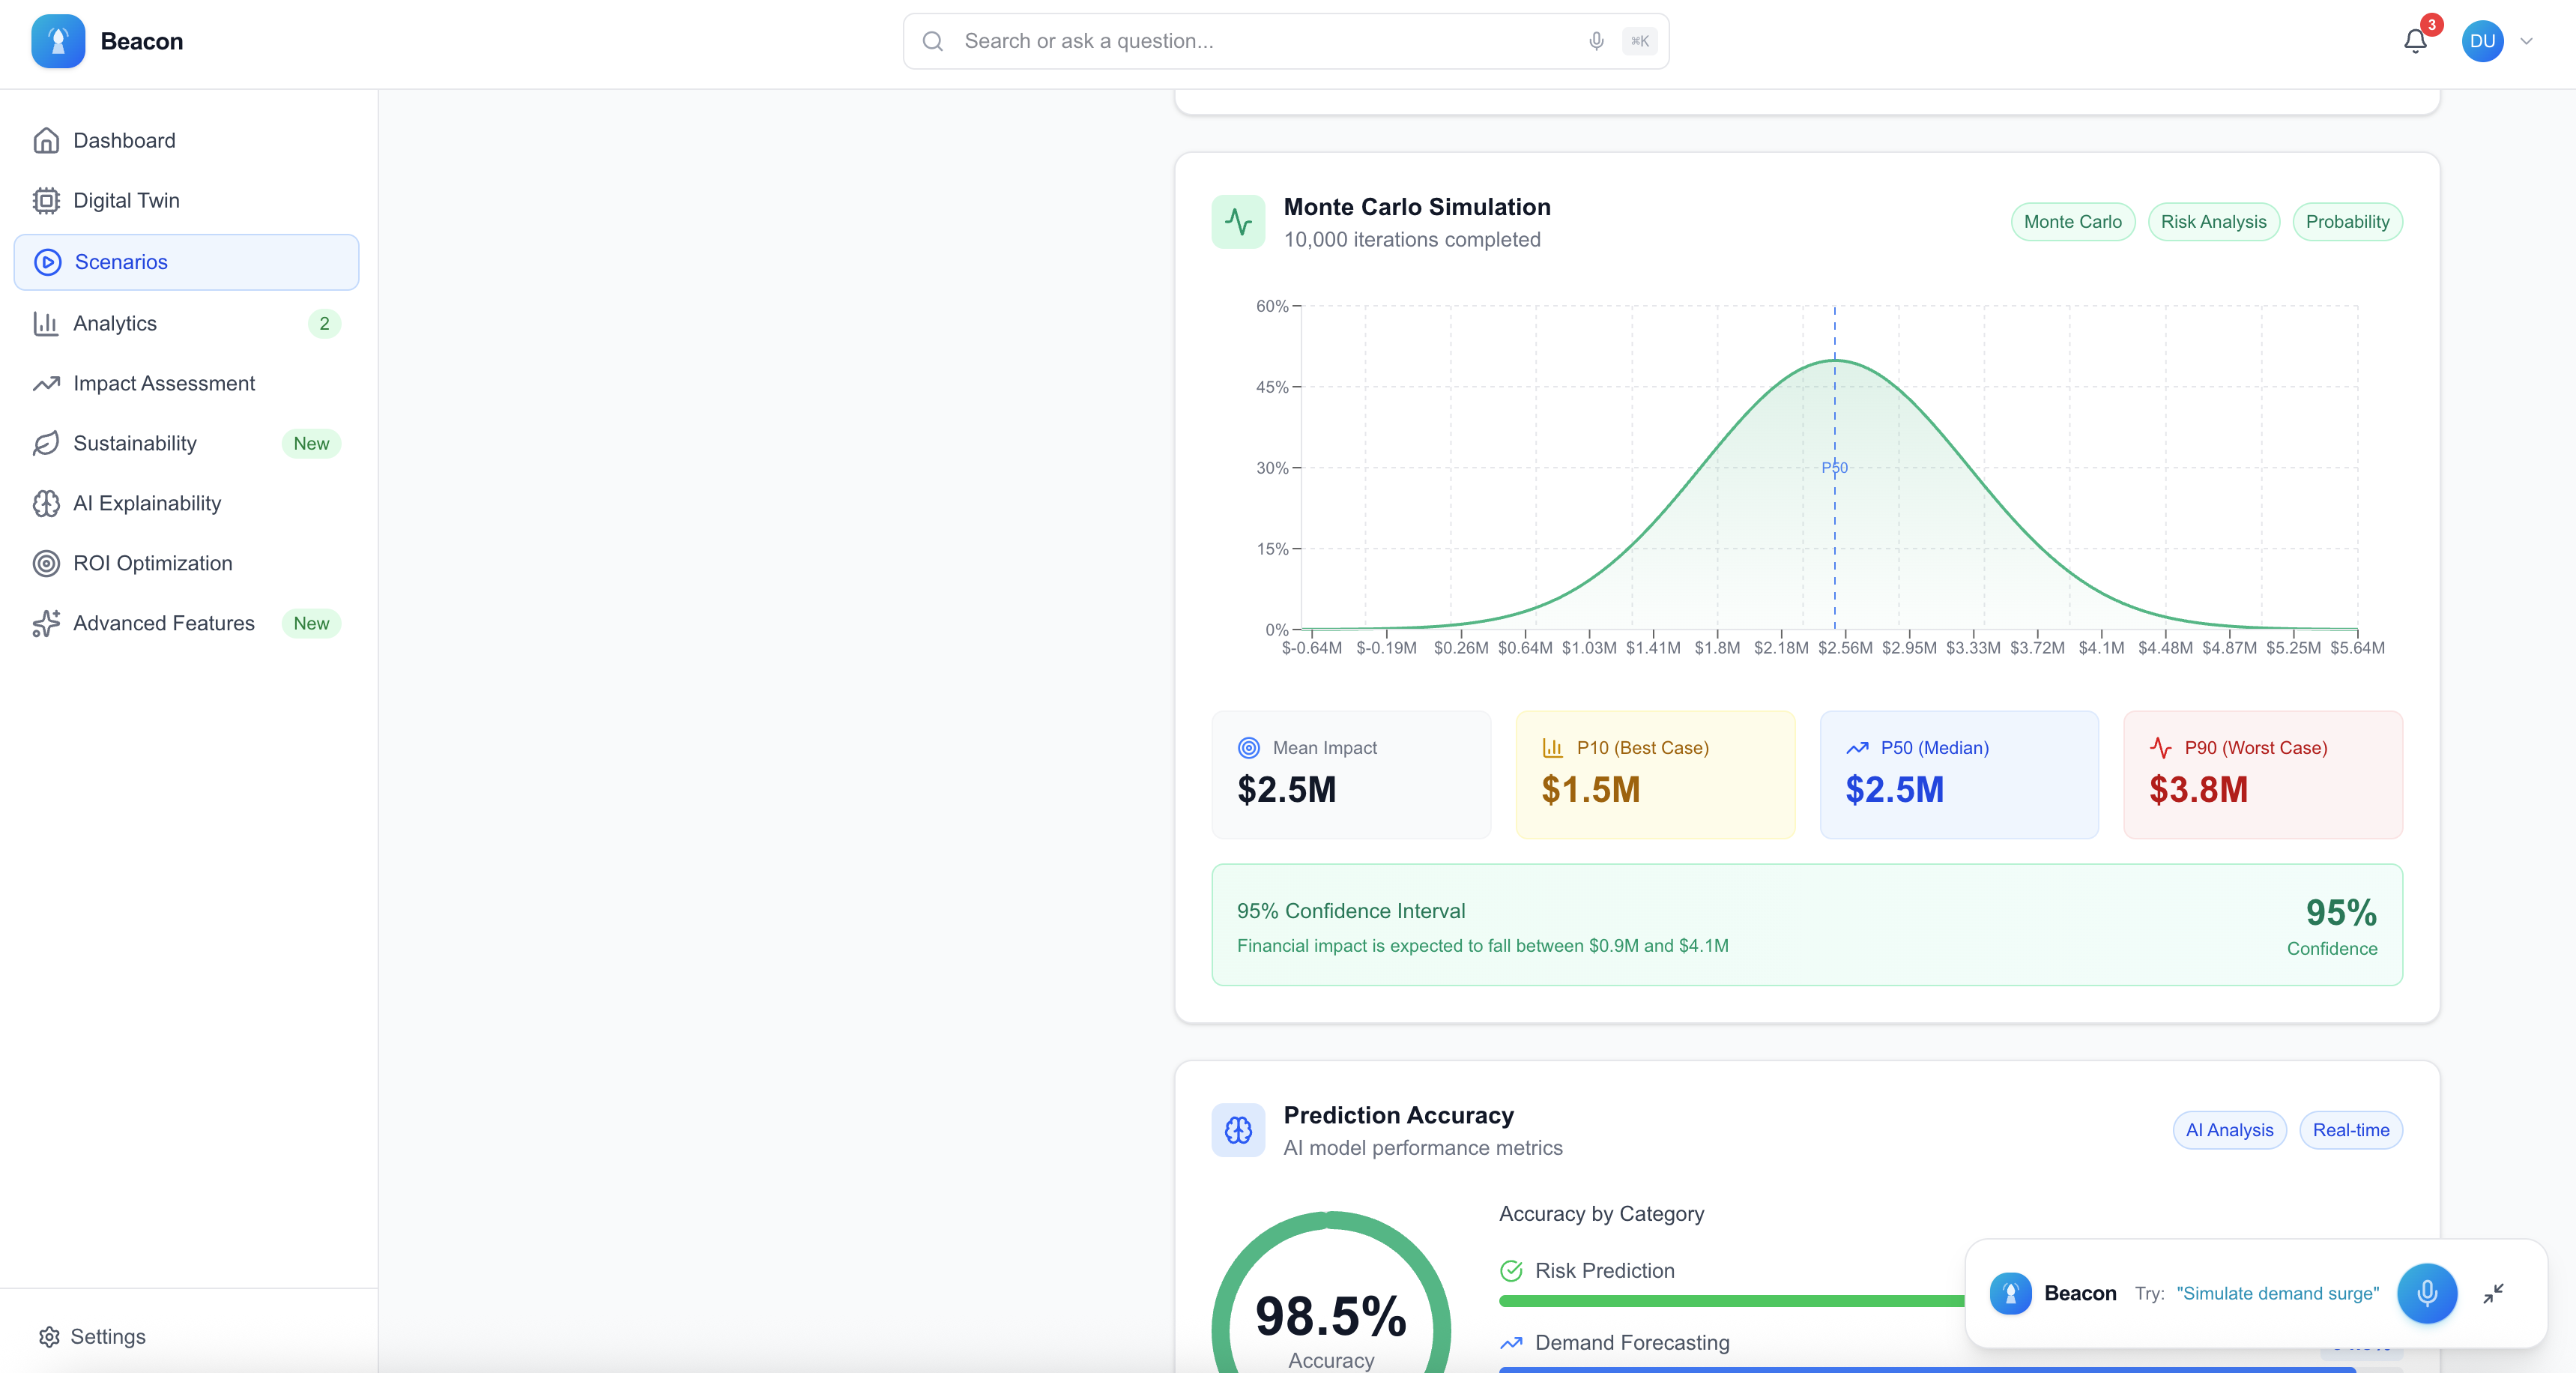Collapse the Beacon assistant widget

coord(2494,1293)
